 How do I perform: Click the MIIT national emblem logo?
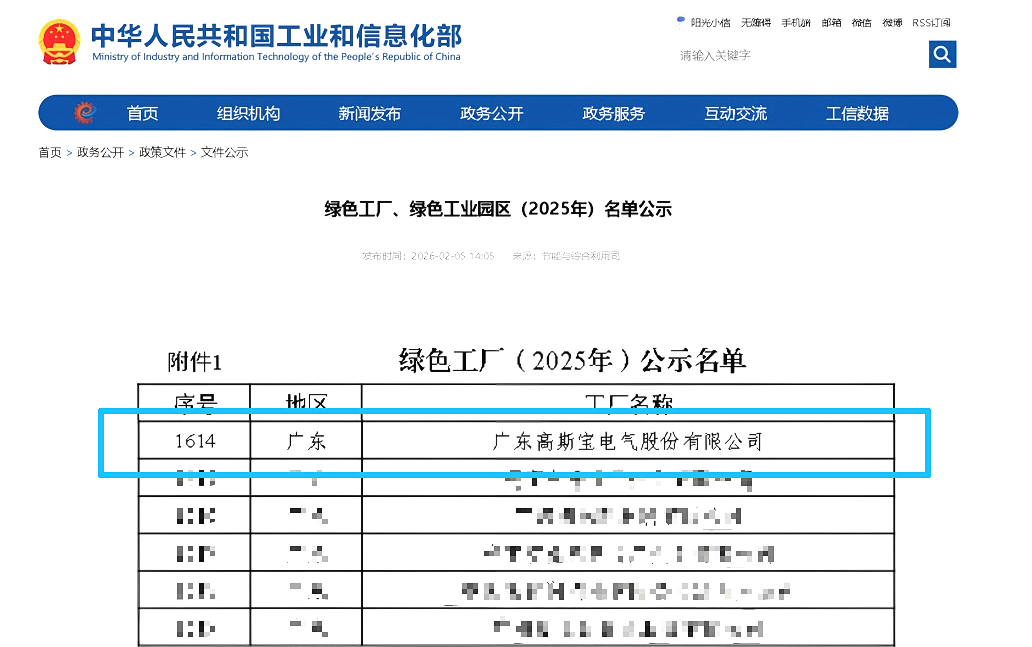(58, 42)
